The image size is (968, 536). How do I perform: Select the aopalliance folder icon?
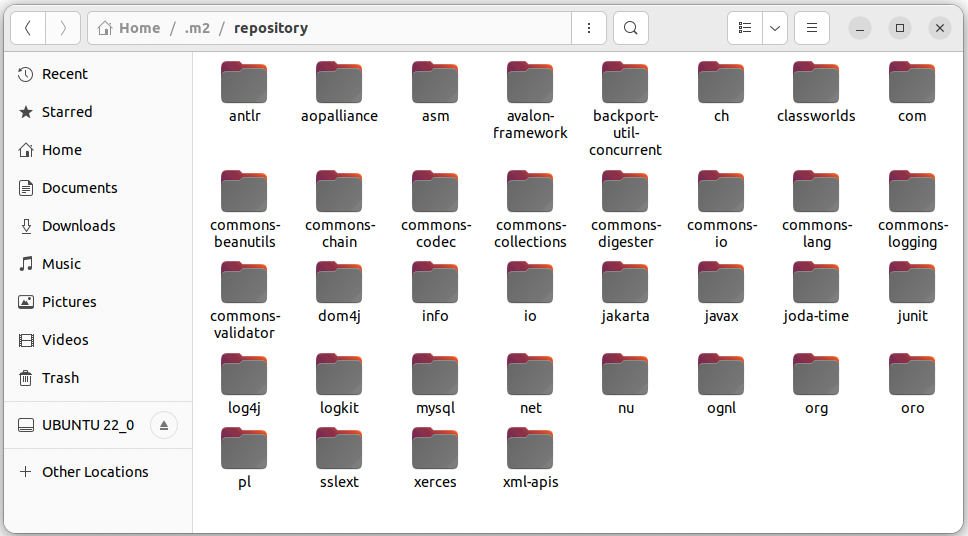(x=339, y=82)
